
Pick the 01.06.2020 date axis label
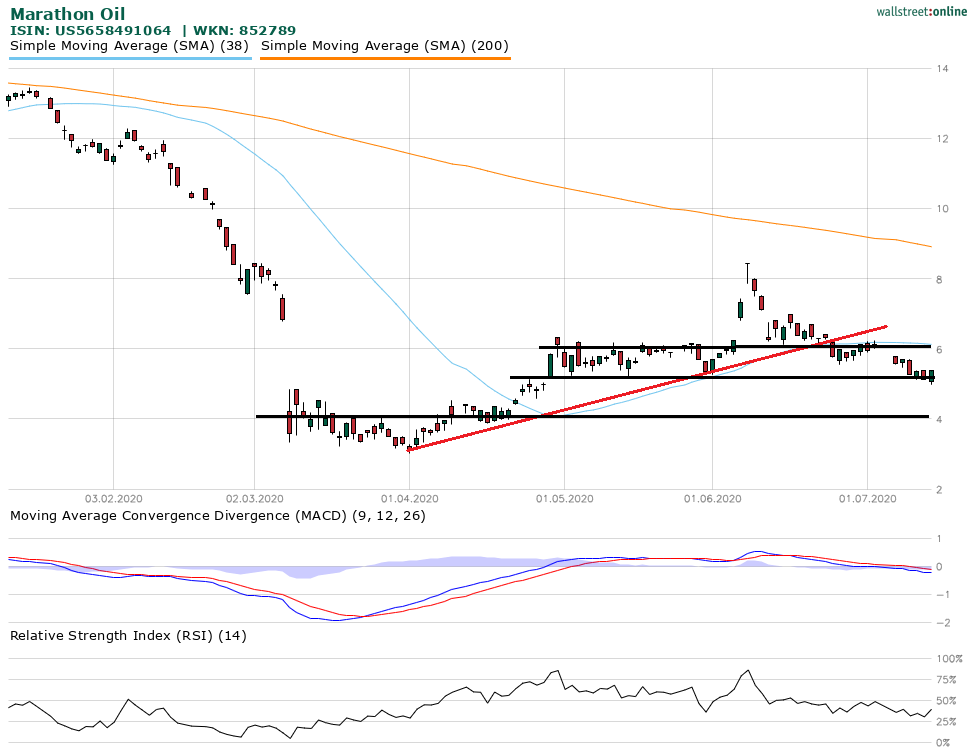pyautogui.click(x=712, y=498)
